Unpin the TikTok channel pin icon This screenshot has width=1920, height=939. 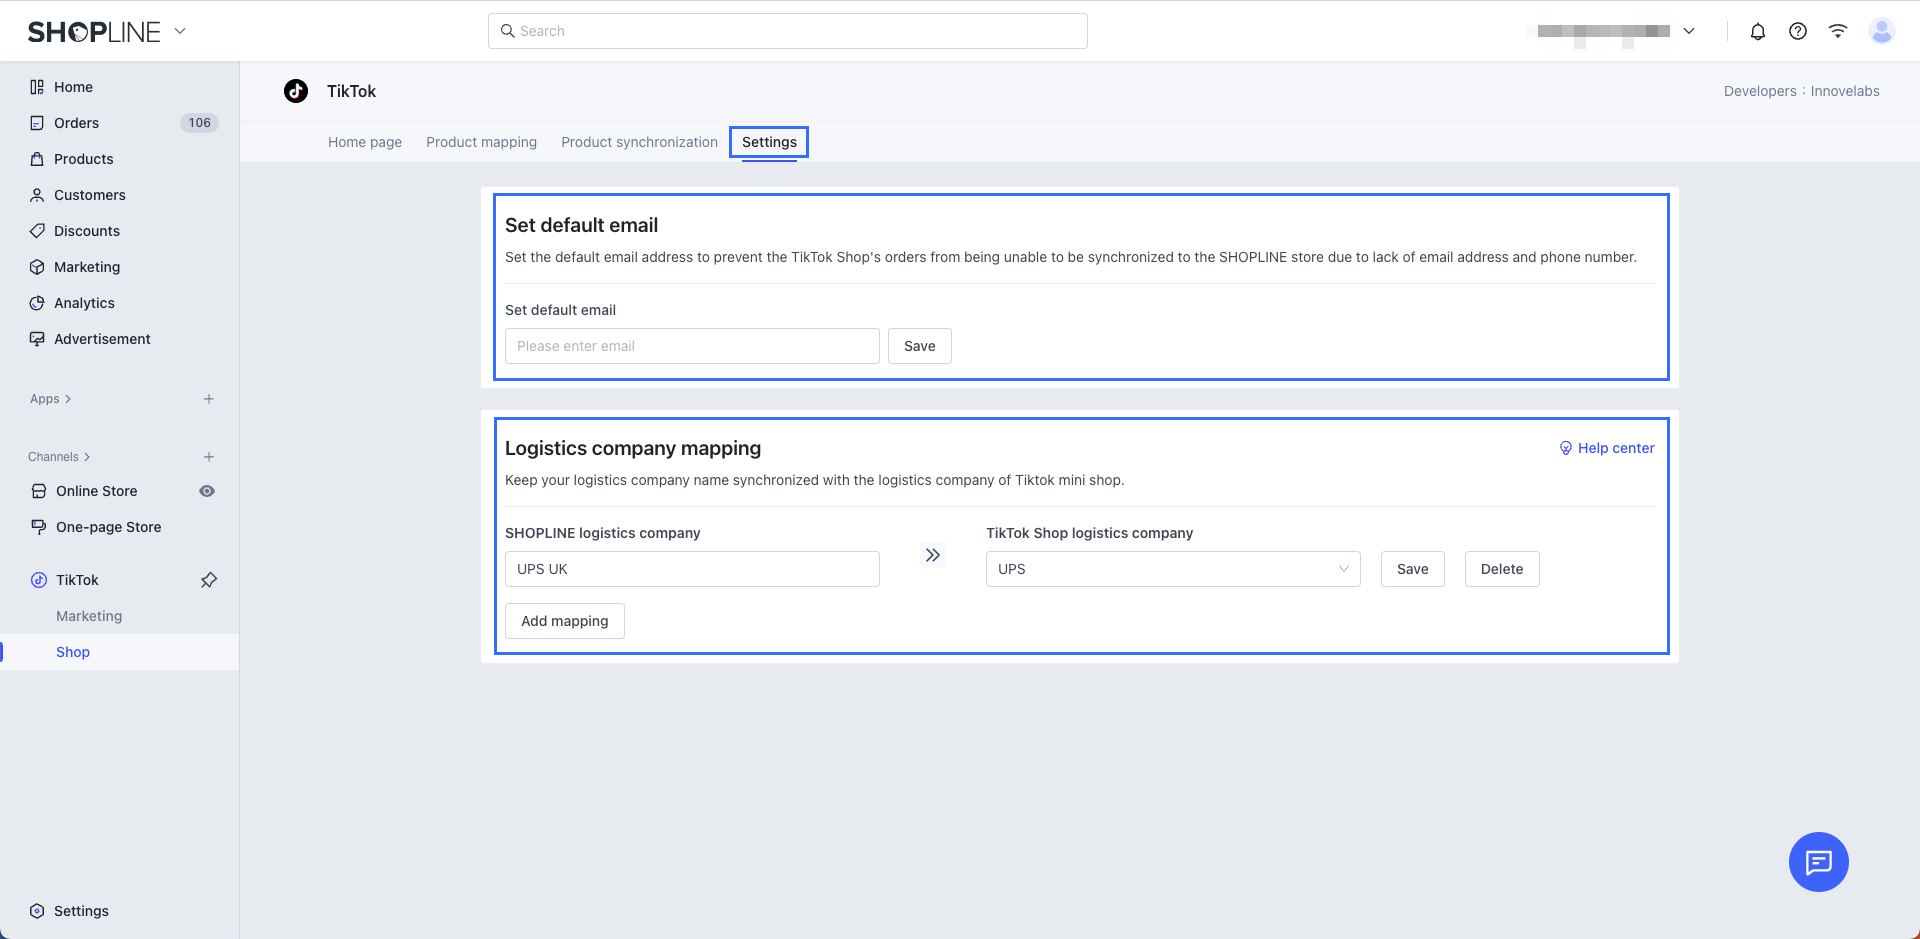point(209,580)
